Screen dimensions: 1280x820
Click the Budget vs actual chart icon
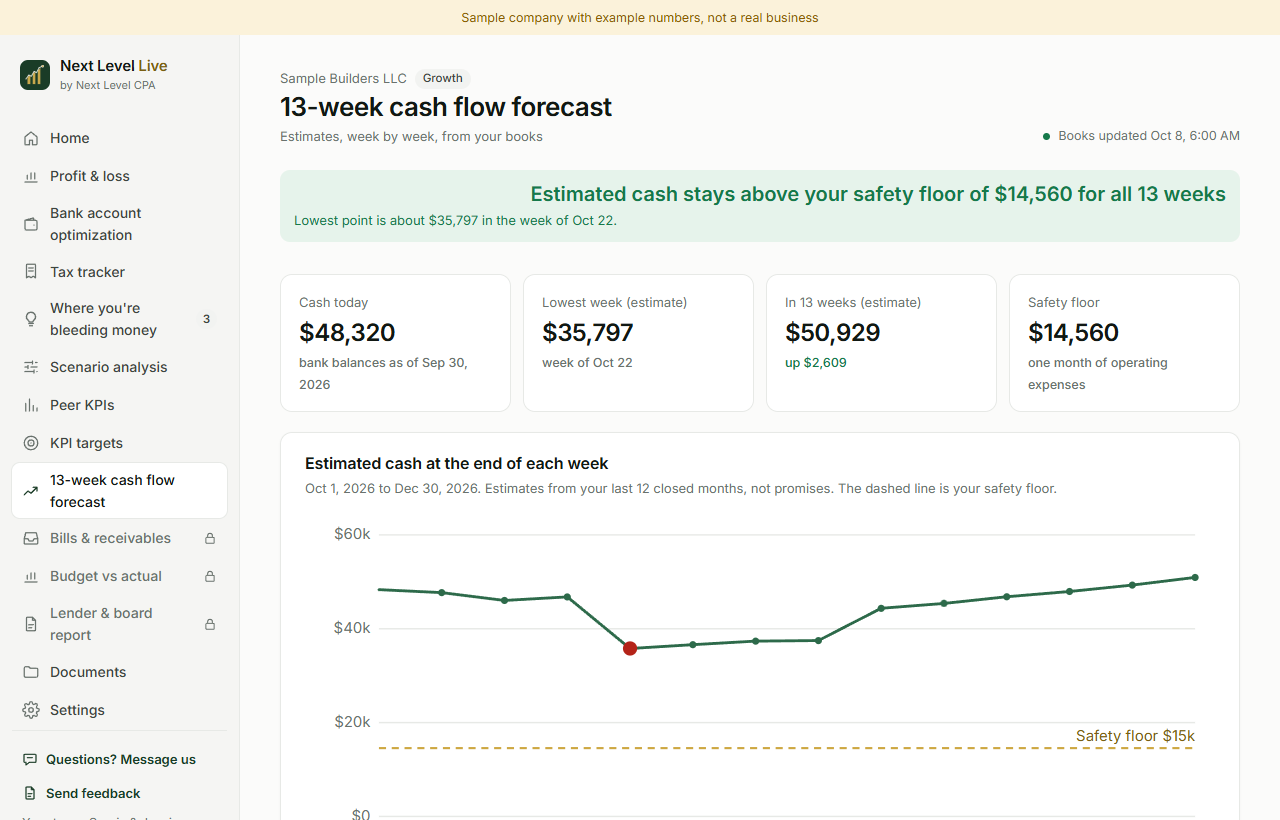point(31,576)
